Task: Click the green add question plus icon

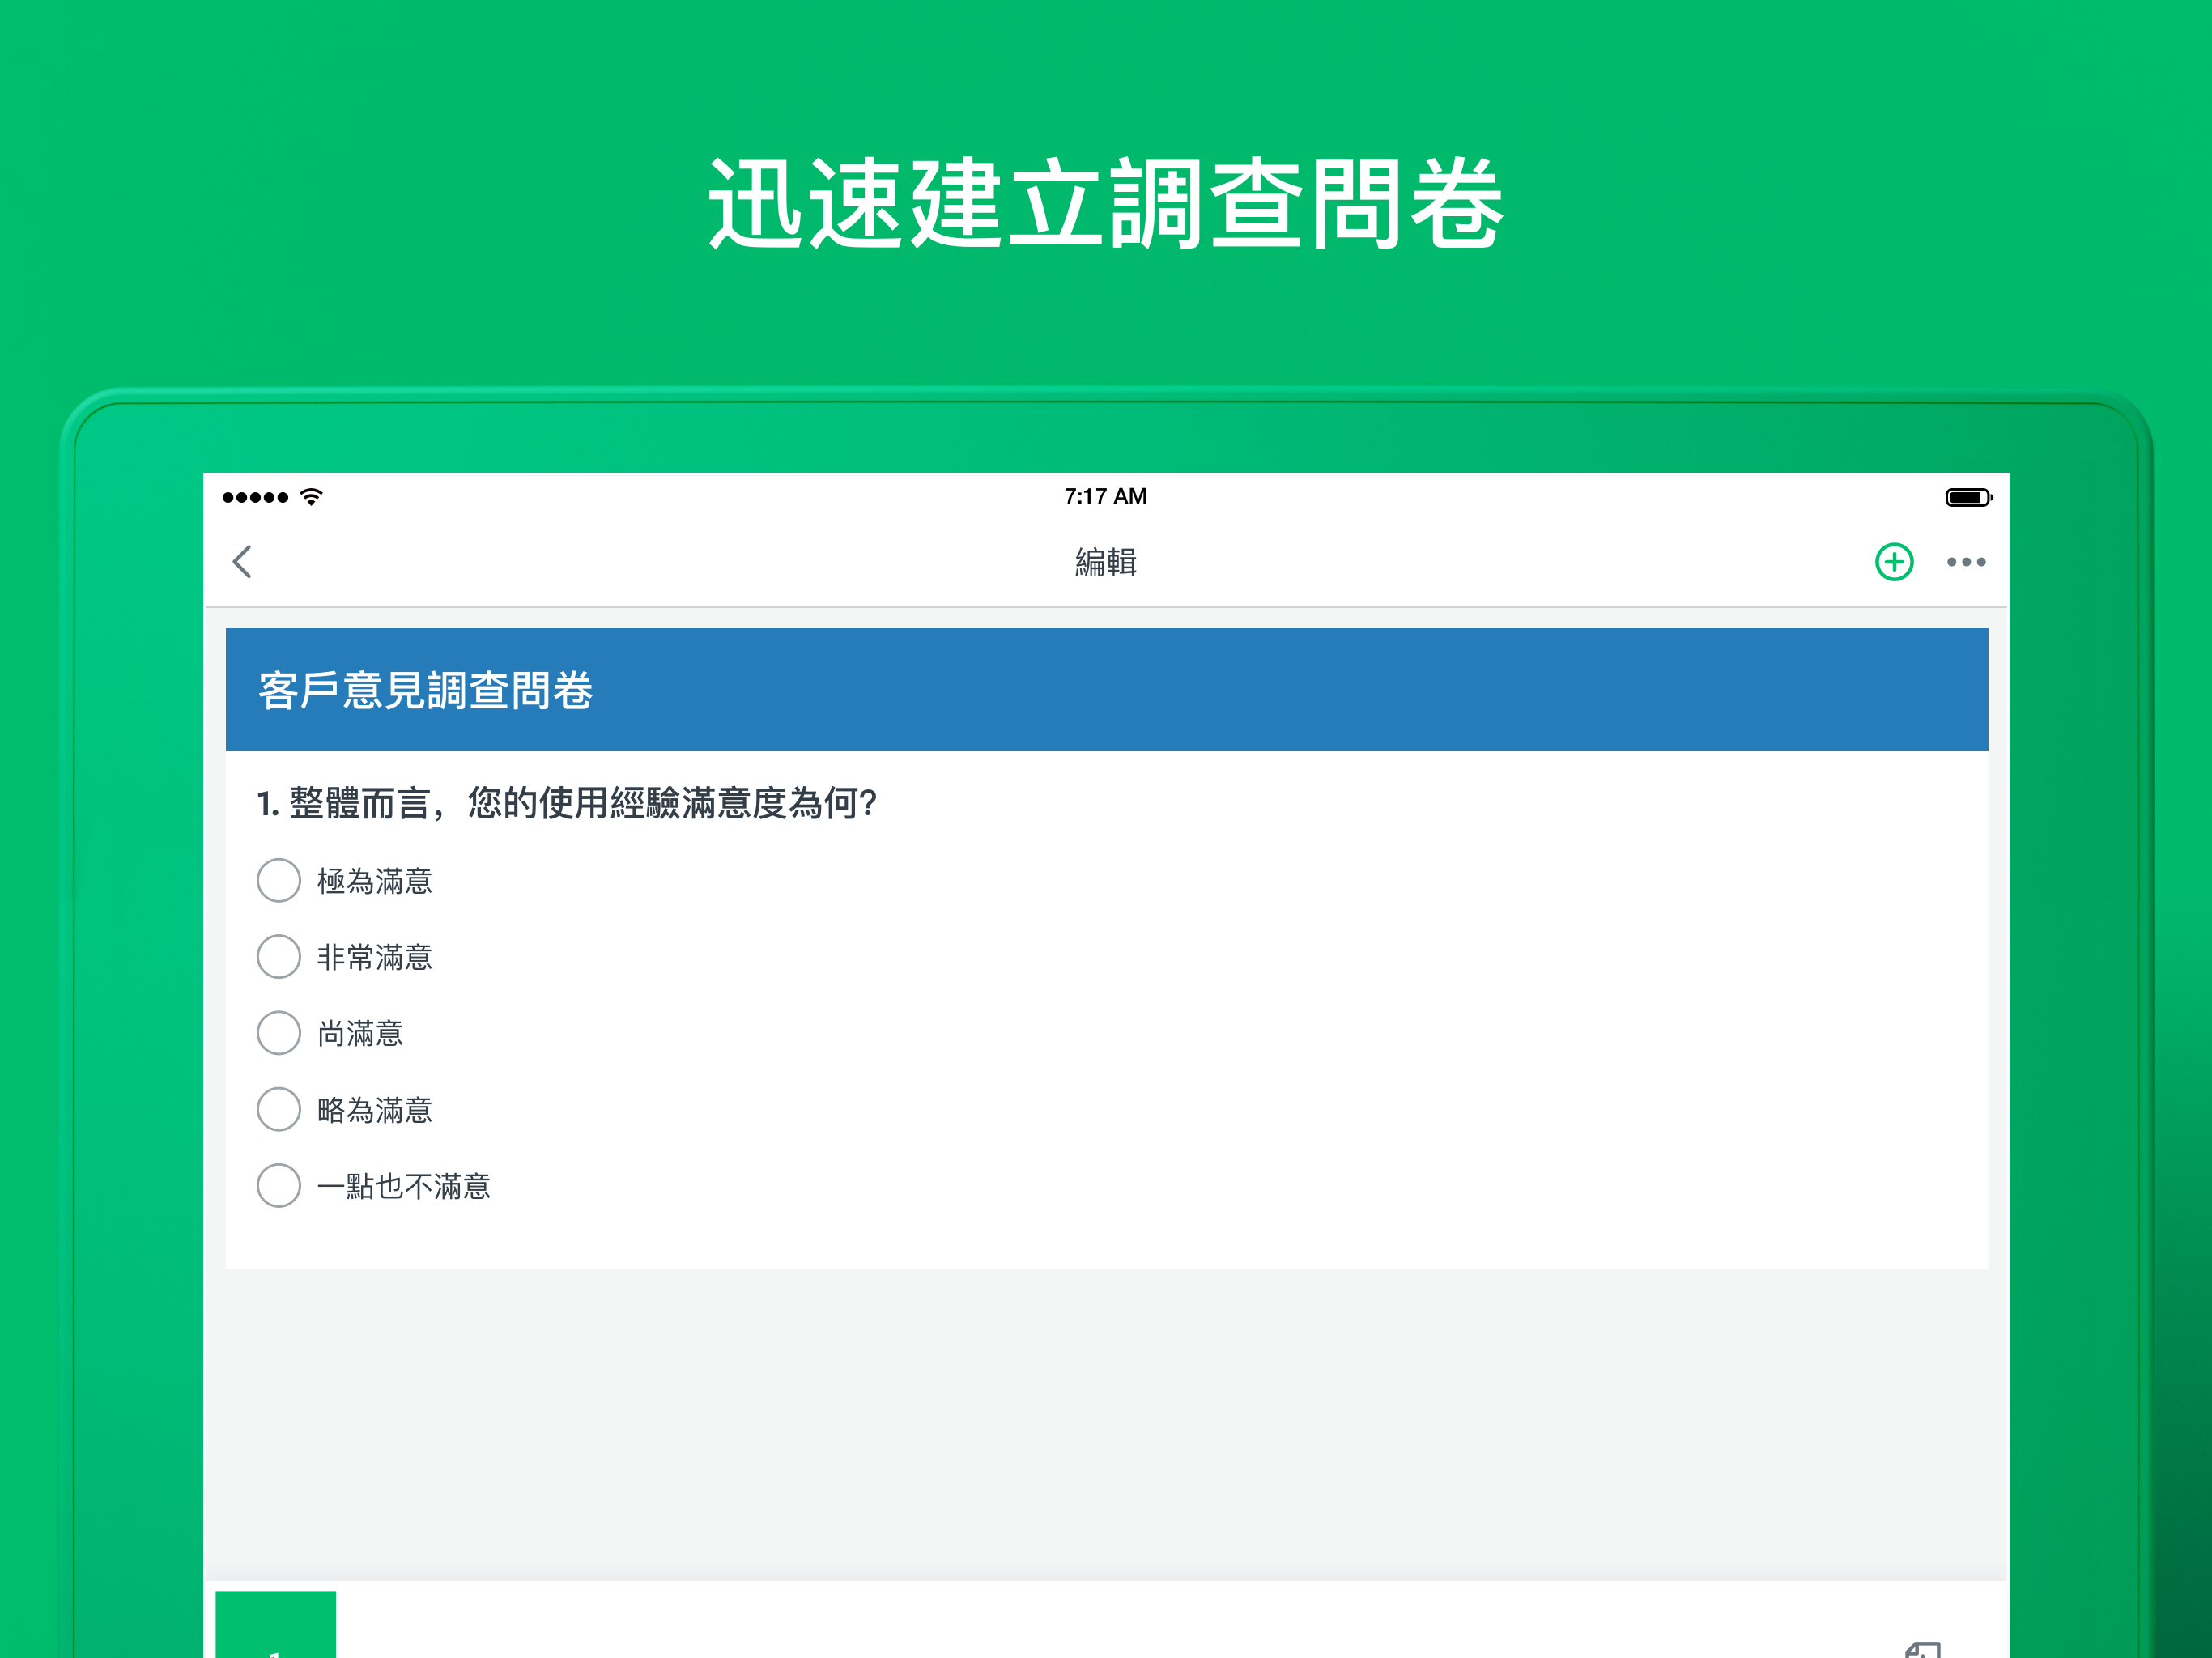Action: pos(1893,562)
